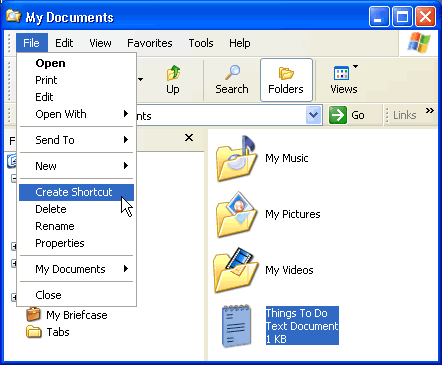Image resolution: width=442 pixels, height=365 pixels.
Task: Open the Help menu
Action: [x=239, y=43]
